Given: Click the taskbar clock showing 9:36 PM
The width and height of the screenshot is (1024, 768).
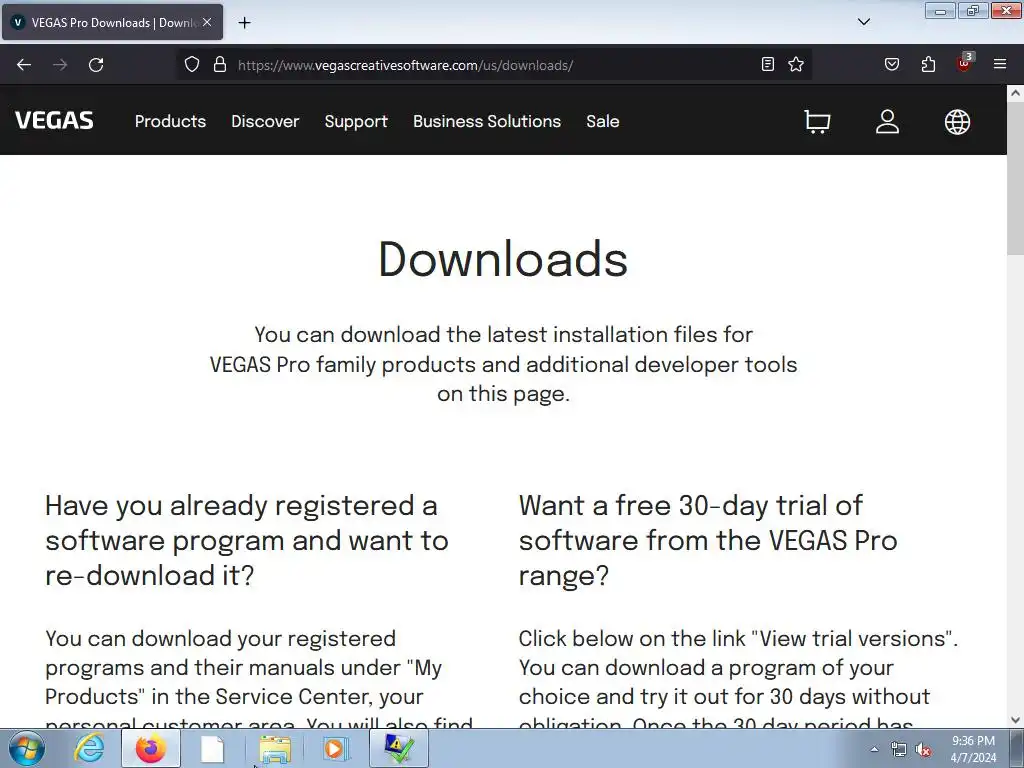Looking at the screenshot, I should [973, 749].
